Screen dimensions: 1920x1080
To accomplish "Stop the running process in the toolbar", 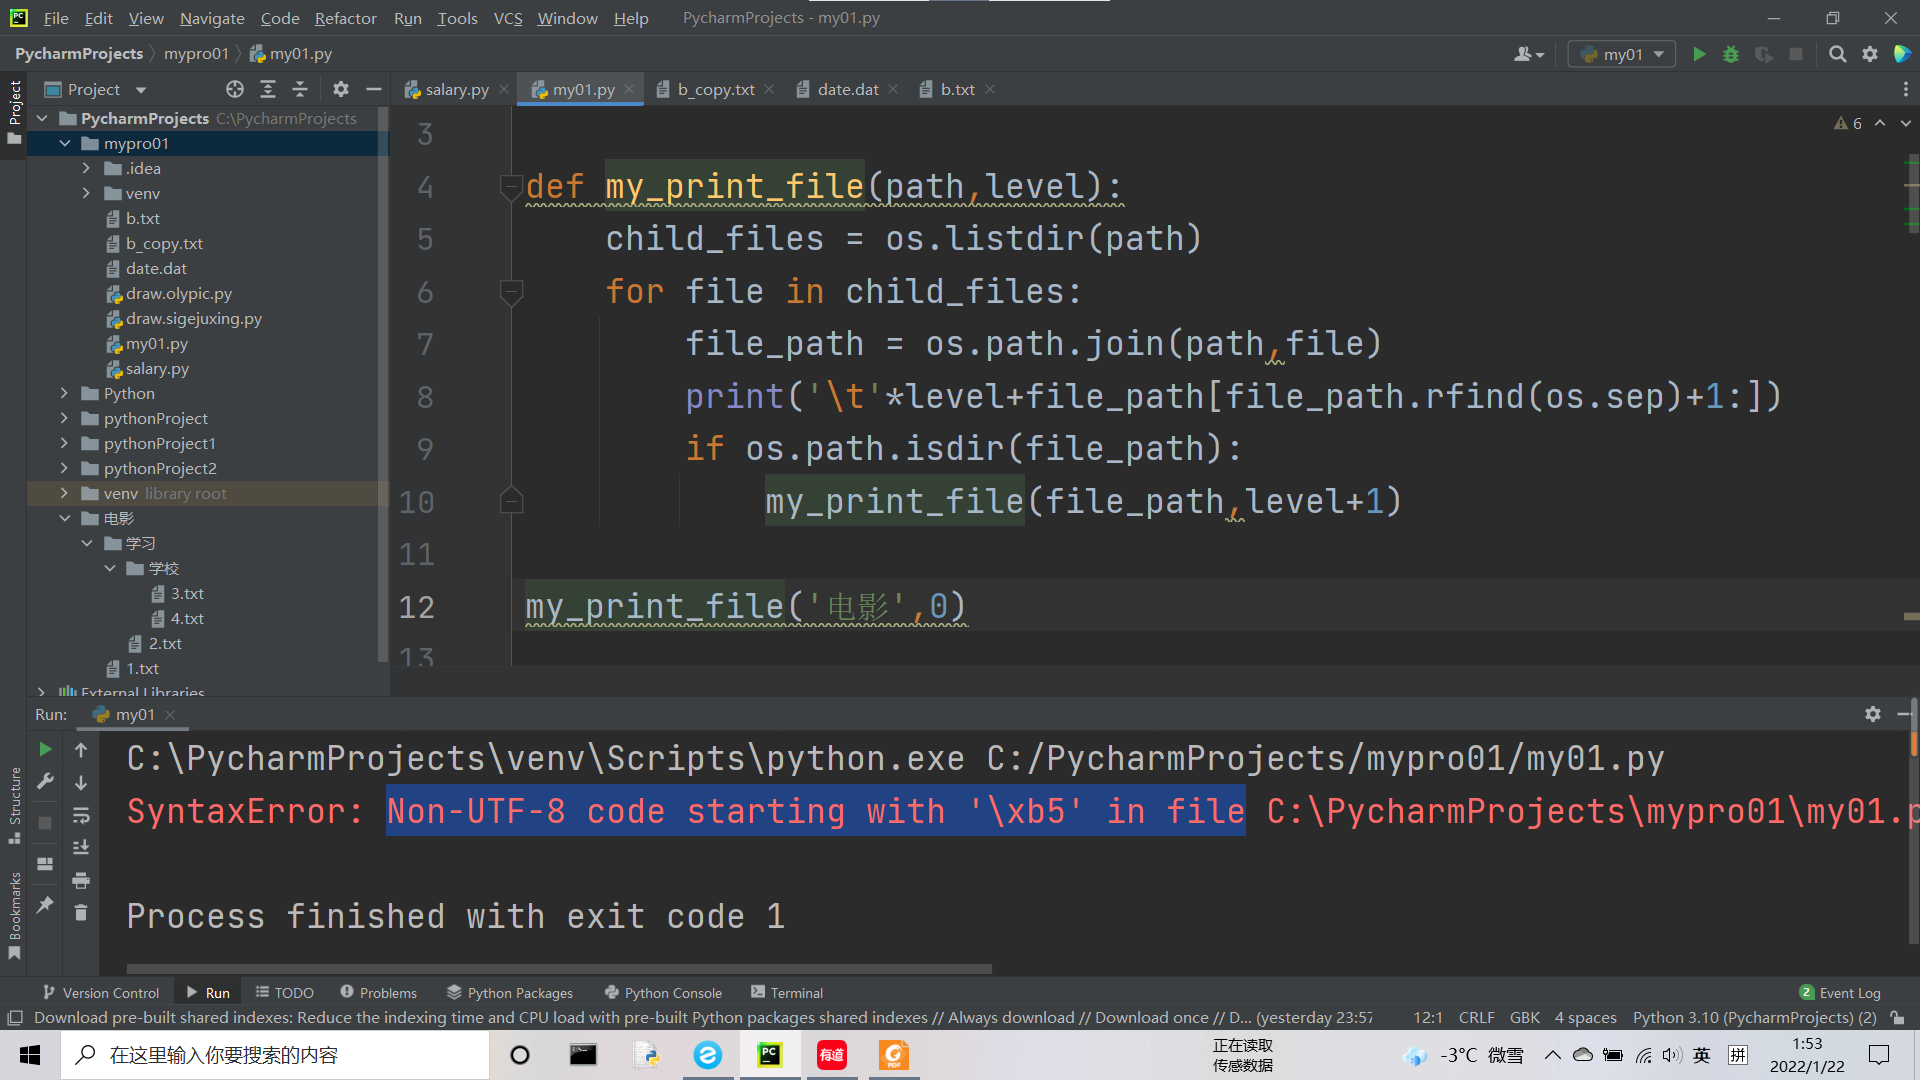I will click(x=1796, y=54).
